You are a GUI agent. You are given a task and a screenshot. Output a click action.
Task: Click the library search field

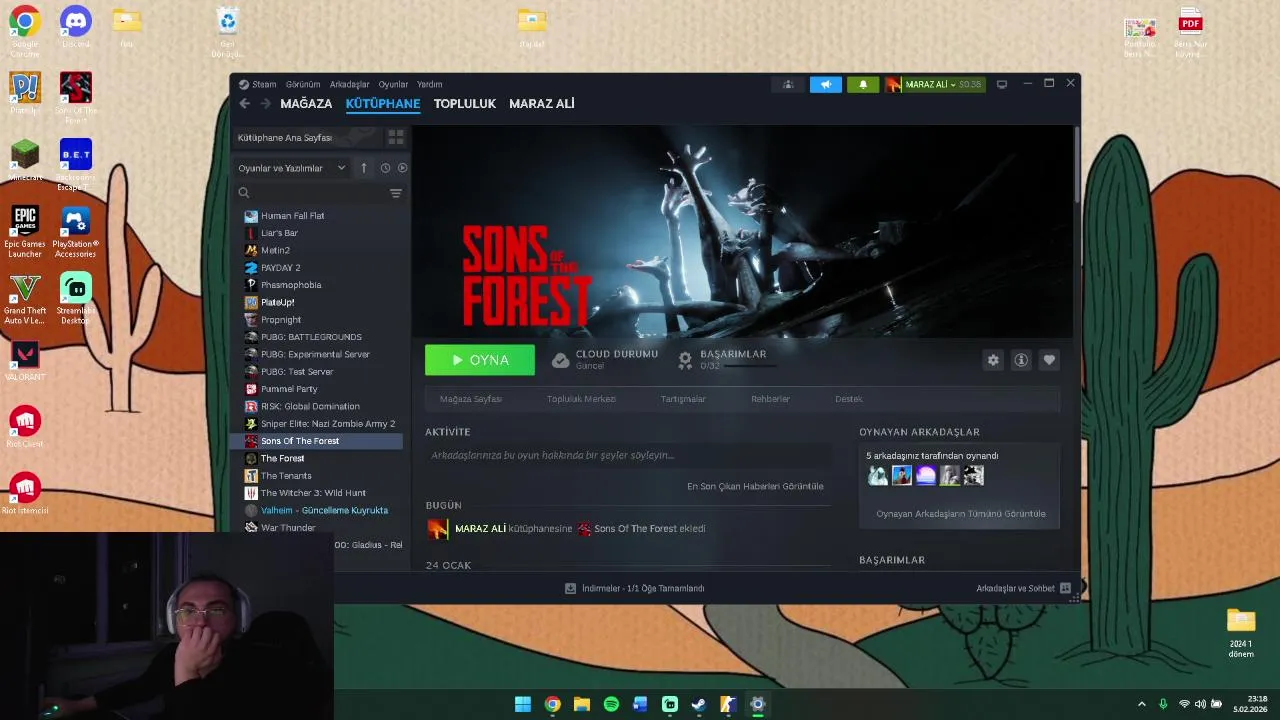pyautogui.click(x=310, y=193)
